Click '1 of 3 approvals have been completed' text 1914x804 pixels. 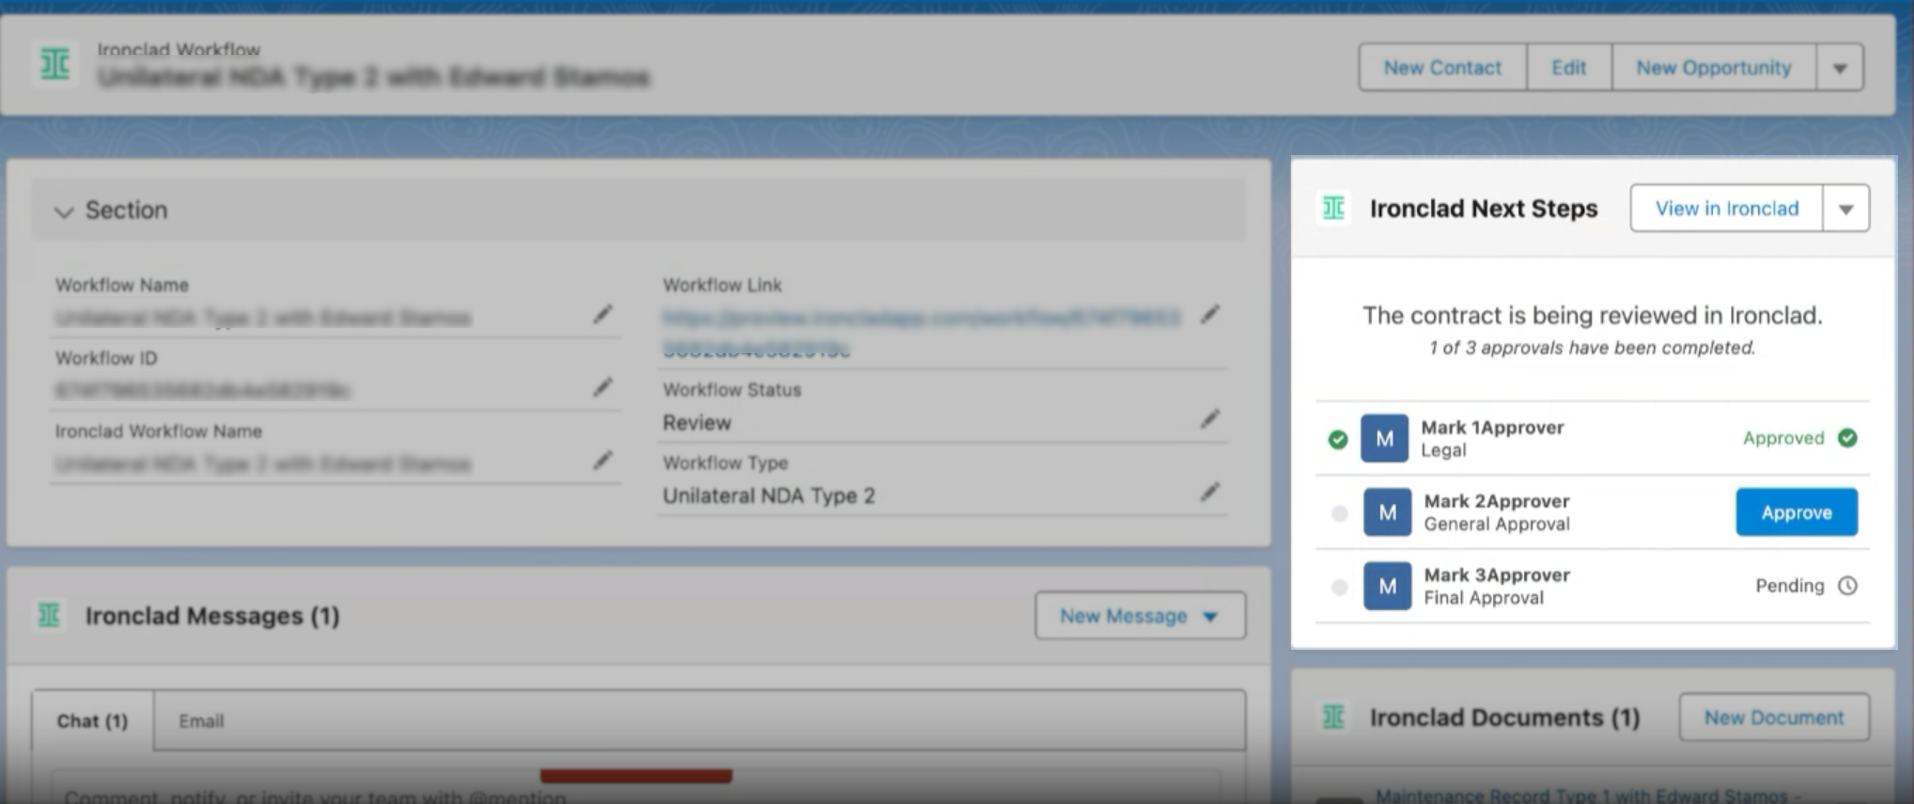pos(1592,348)
